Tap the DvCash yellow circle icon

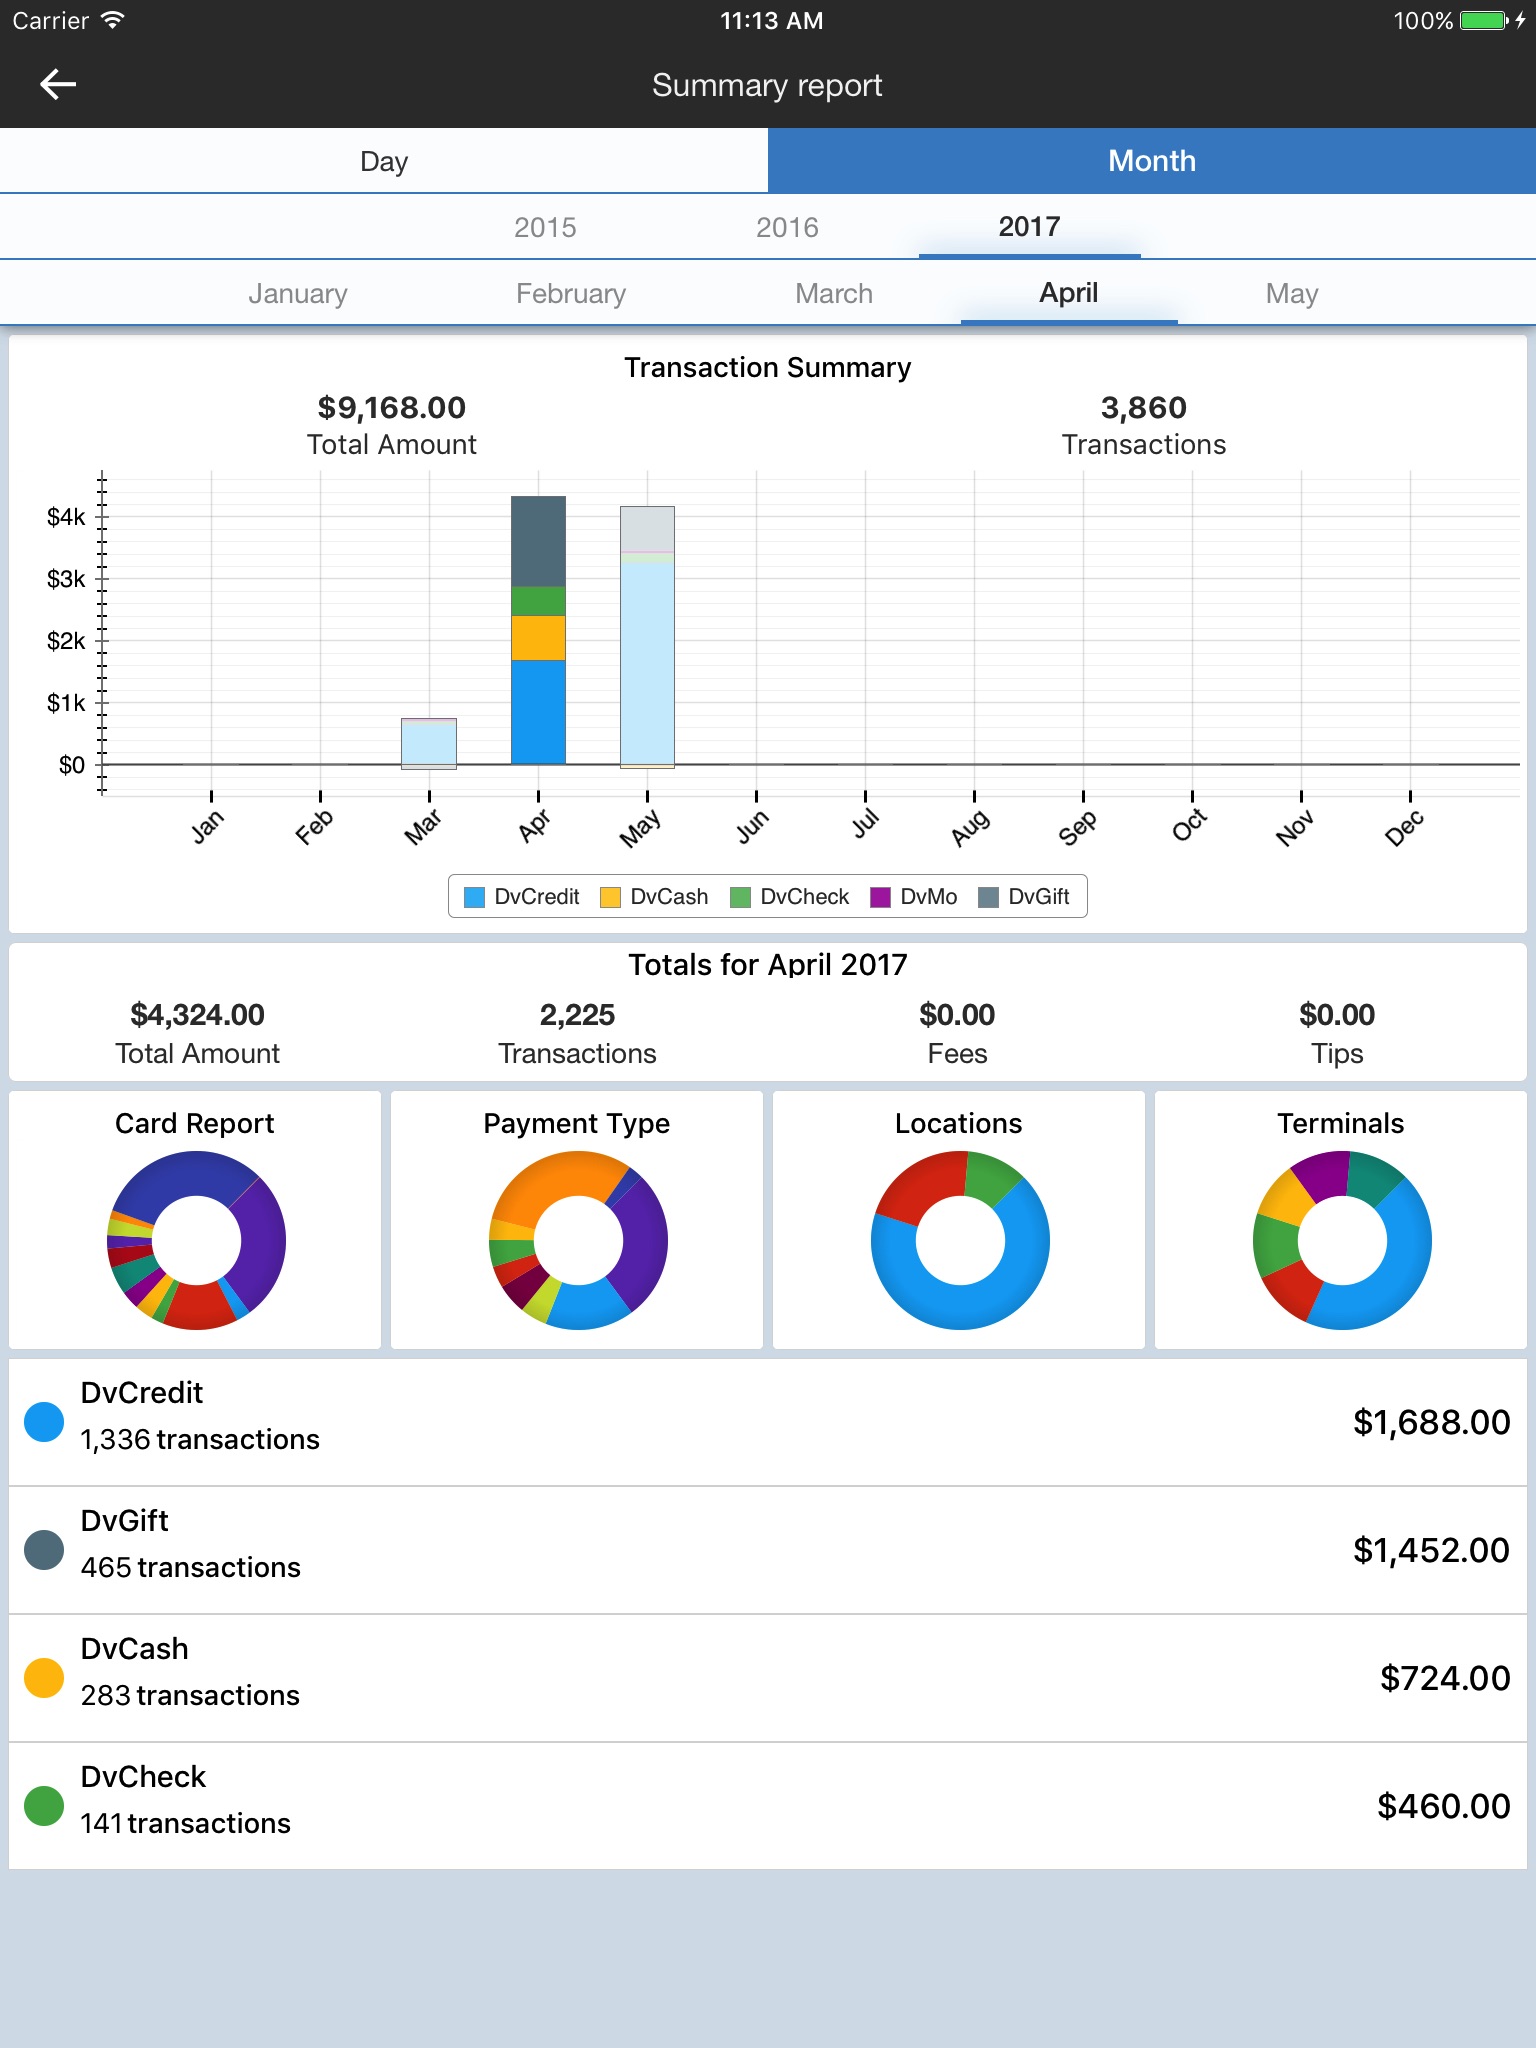[44, 1678]
